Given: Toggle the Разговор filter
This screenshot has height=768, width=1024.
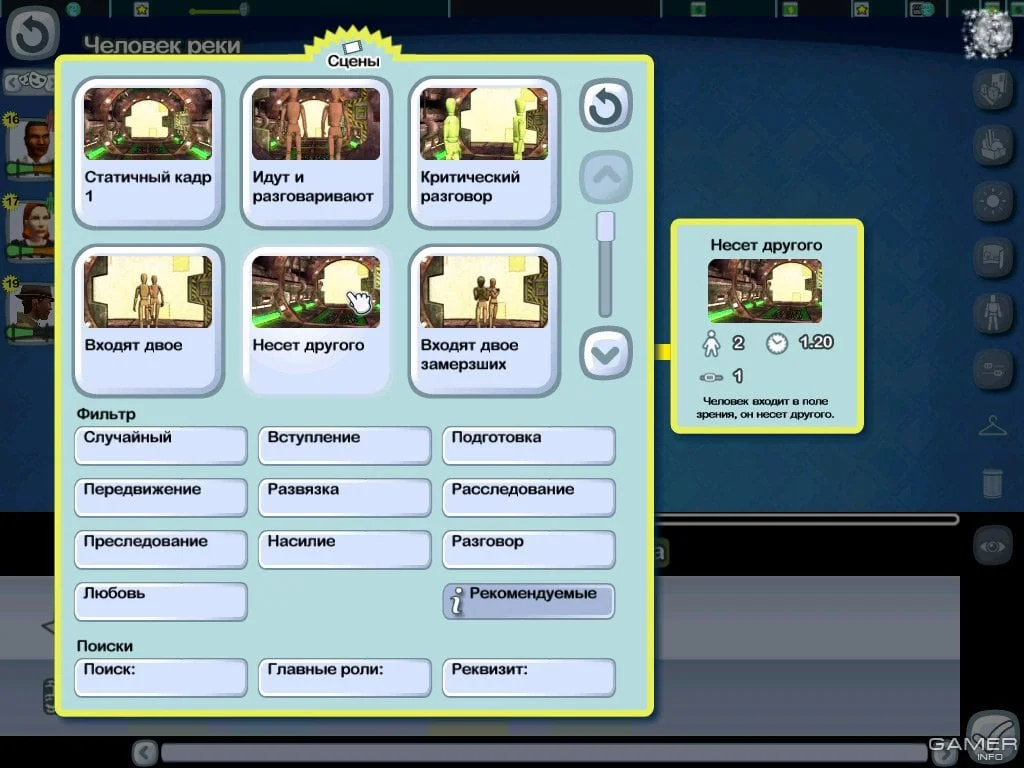Looking at the screenshot, I should click(528, 548).
